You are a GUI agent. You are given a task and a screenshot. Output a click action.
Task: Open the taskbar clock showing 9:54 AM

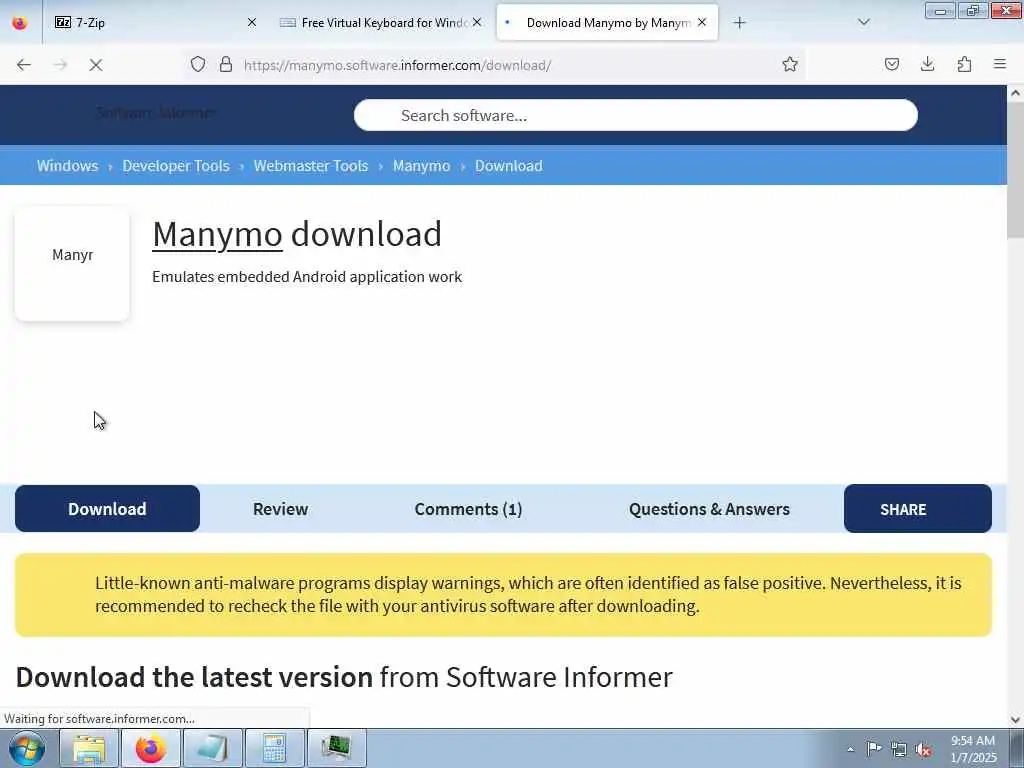[973, 749]
